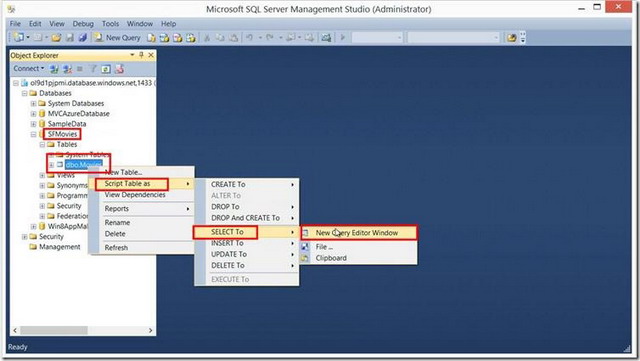Viewport: 640px width, 361px height.
Task: Click the Connect Object Explorer icon
Action: coord(54,69)
